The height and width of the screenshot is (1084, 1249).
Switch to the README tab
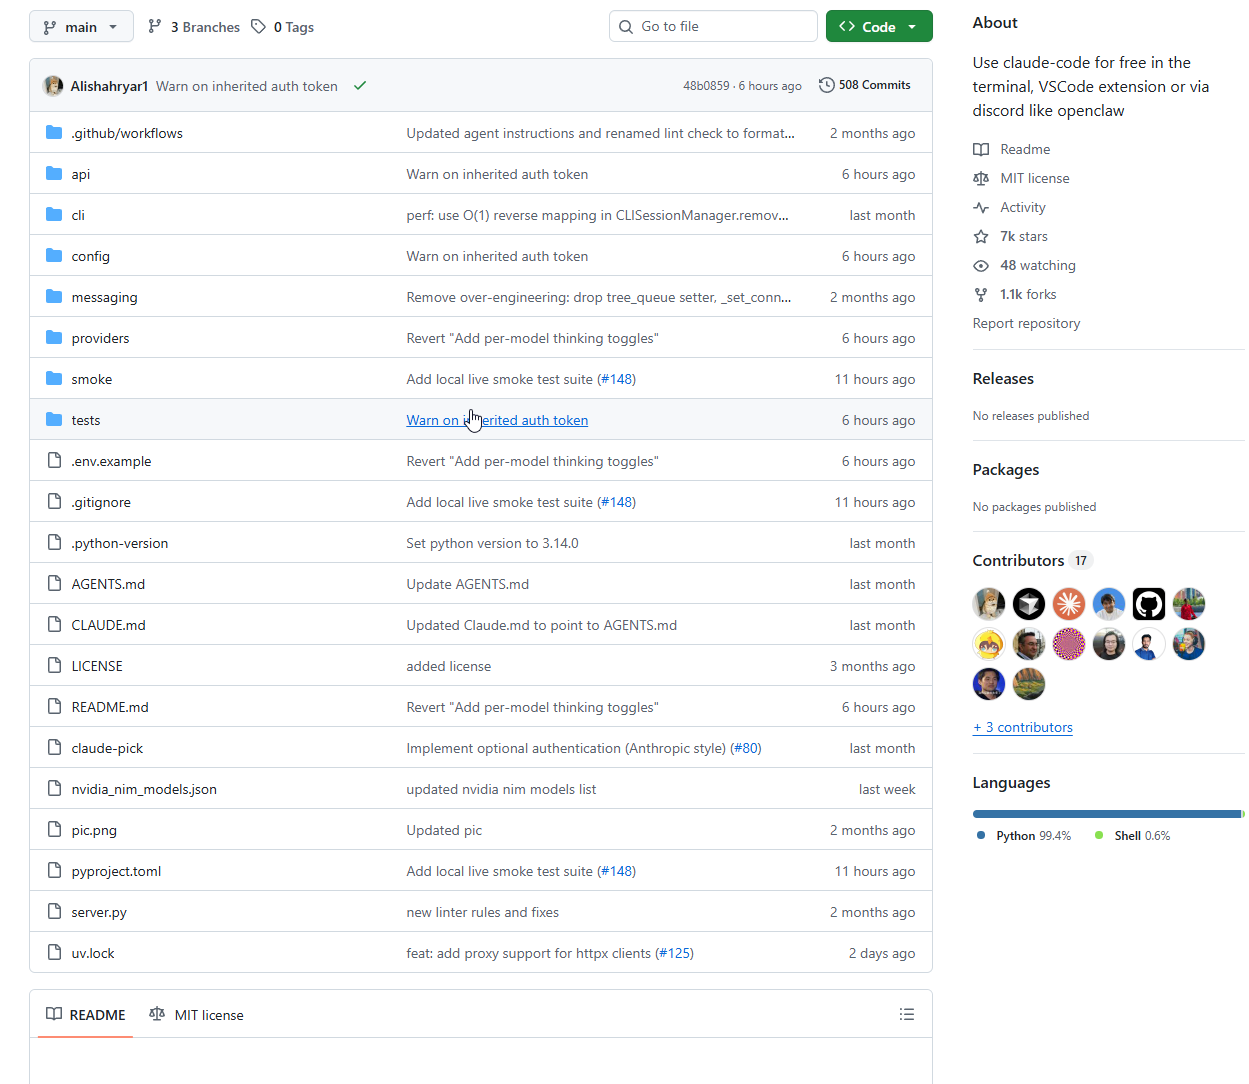86,1014
